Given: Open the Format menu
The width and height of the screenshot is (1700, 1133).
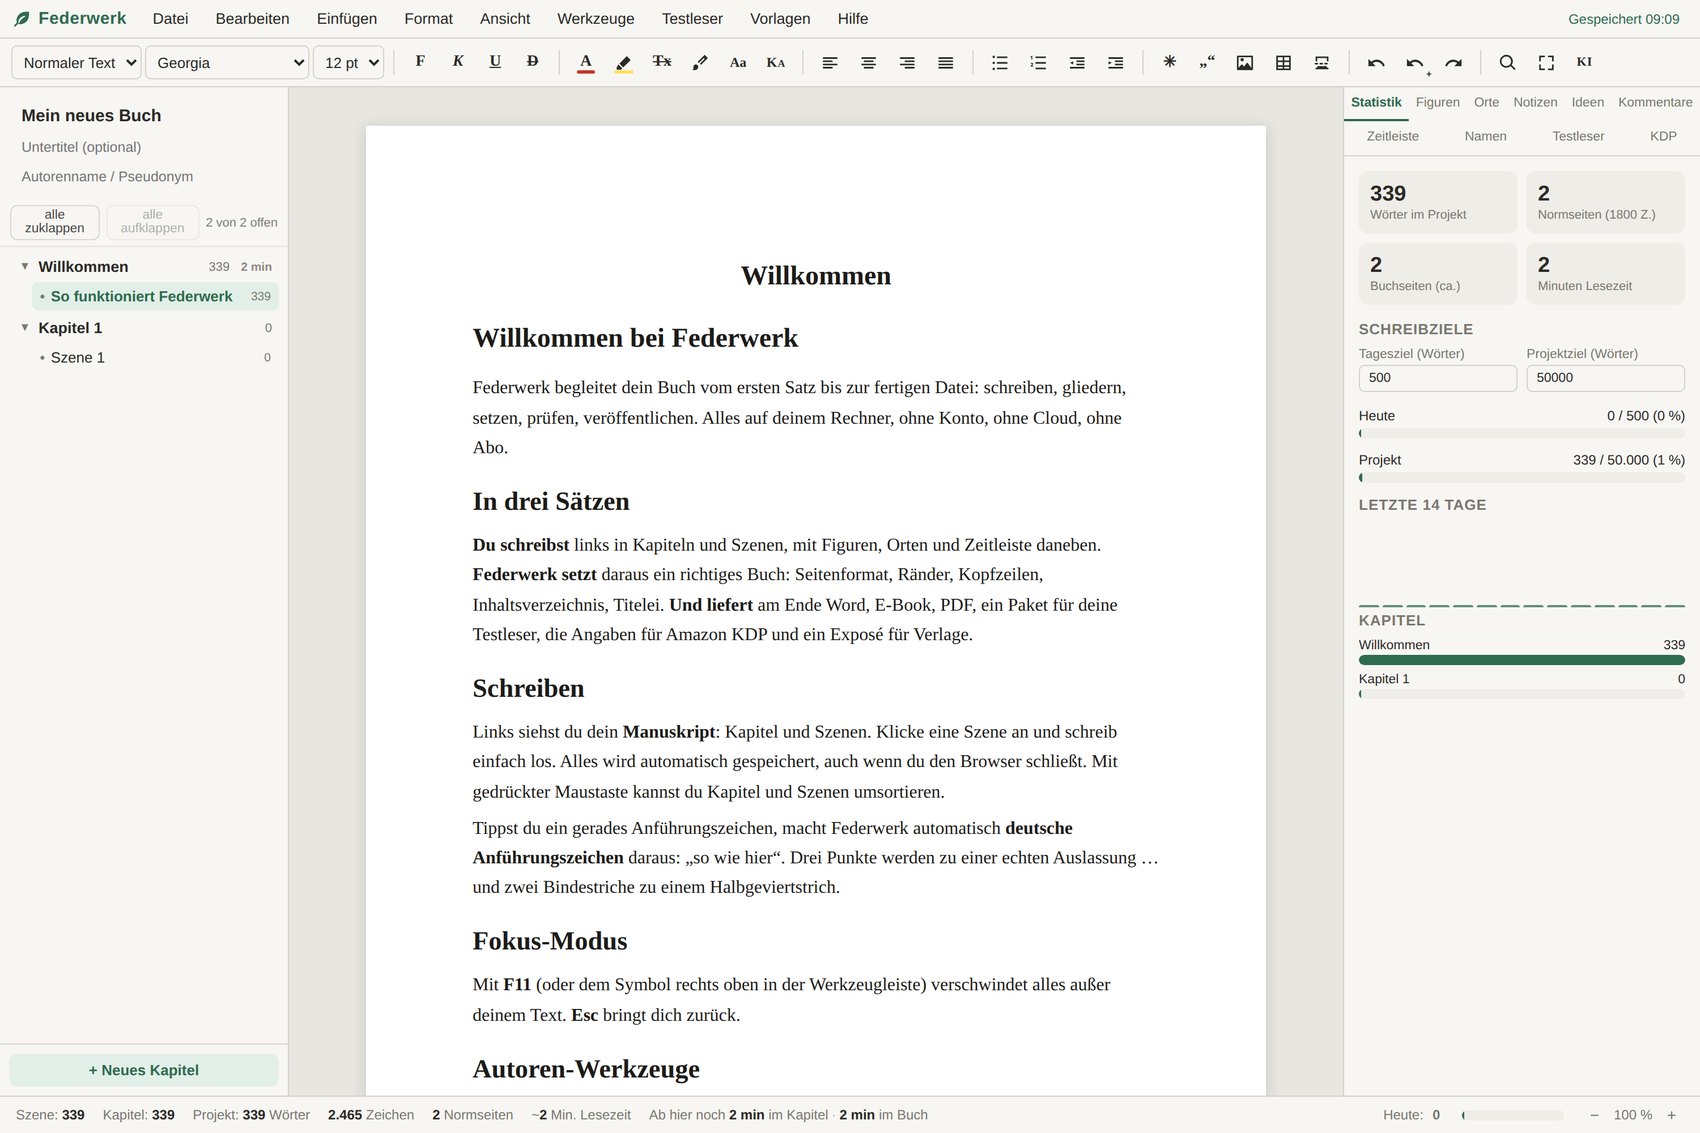Looking at the screenshot, I should (429, 19).
